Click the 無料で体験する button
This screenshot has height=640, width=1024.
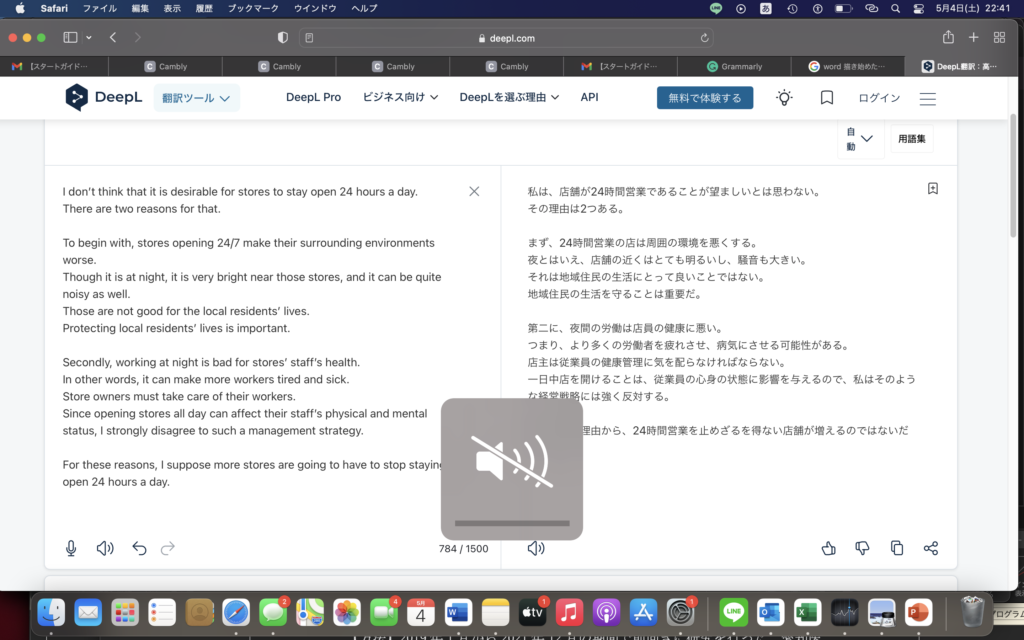[x=704, y=98]
